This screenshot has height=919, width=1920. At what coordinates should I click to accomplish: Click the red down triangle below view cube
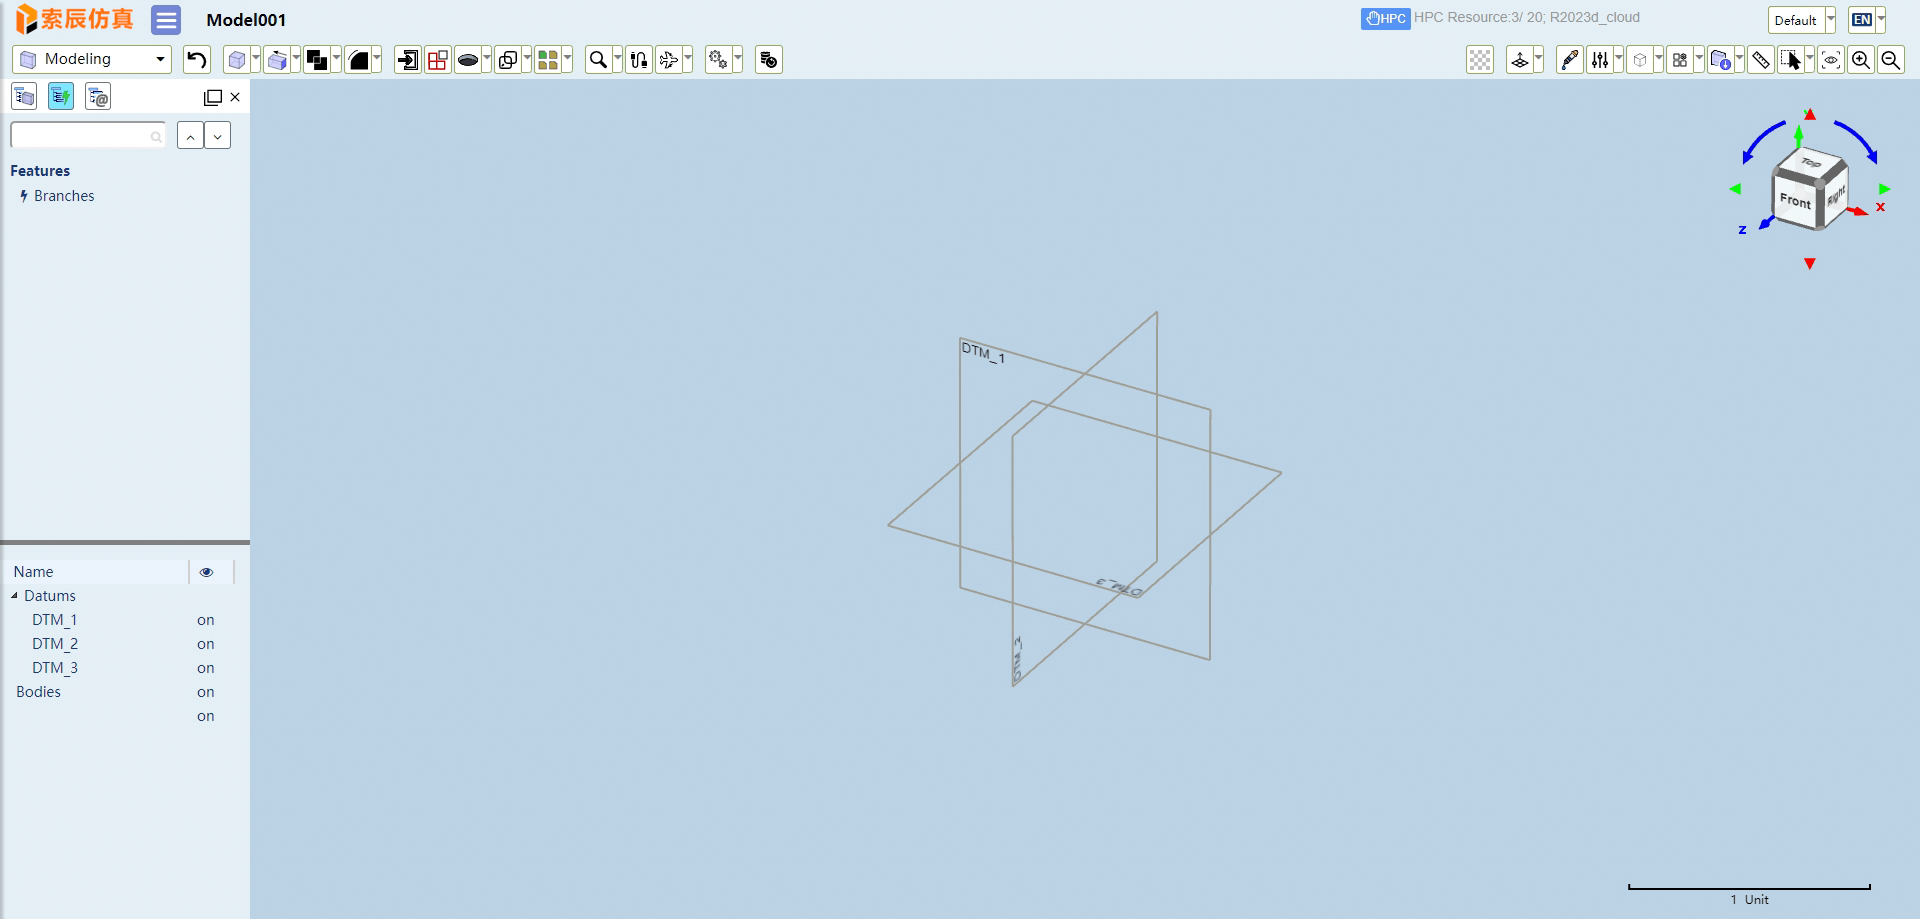1809,263
